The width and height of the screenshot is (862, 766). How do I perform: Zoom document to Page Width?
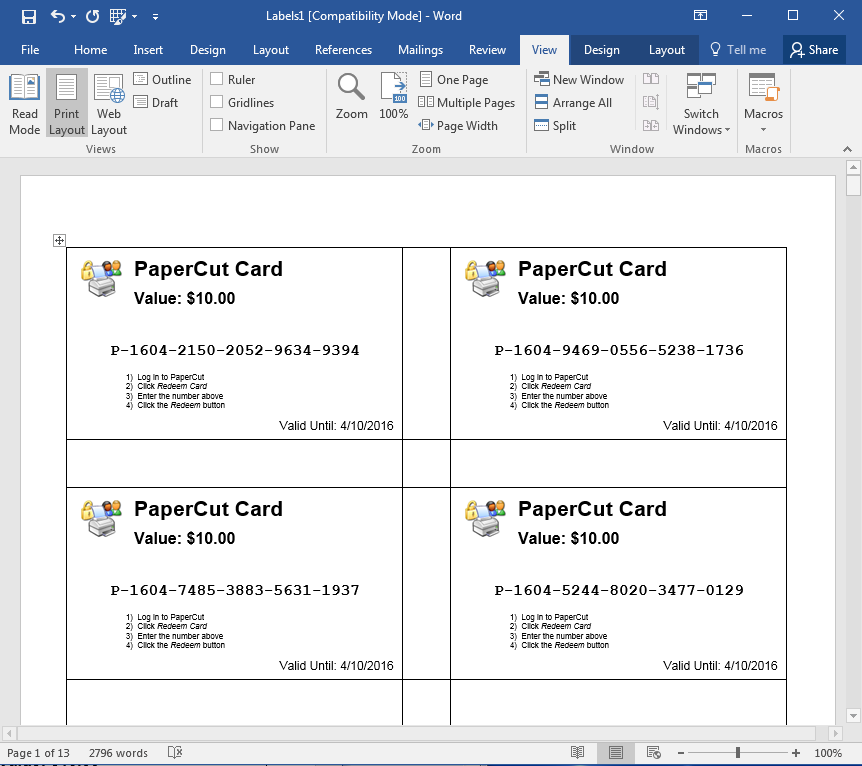458,126
